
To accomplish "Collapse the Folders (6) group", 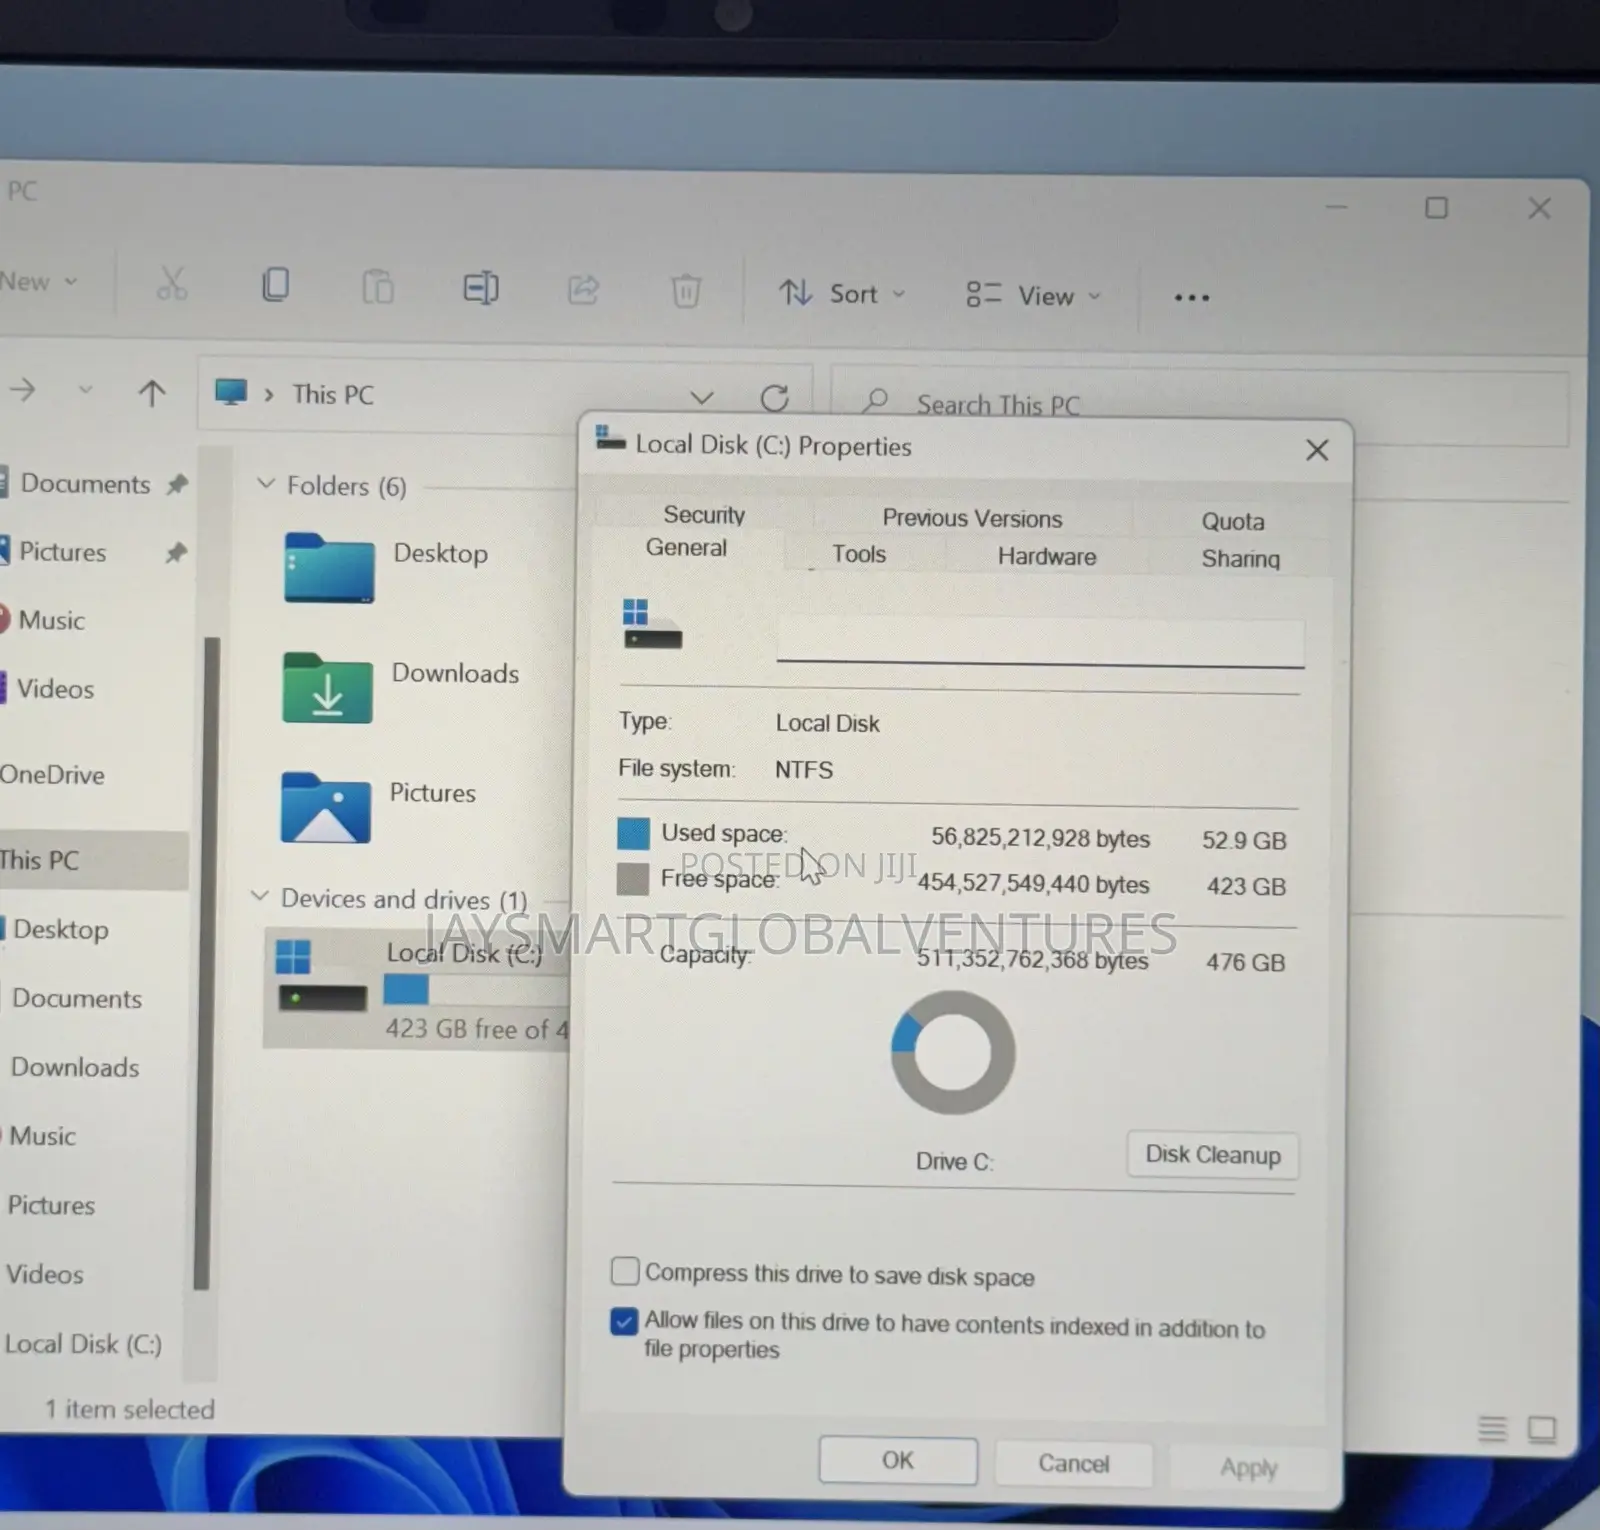I will tap(266, 484).
